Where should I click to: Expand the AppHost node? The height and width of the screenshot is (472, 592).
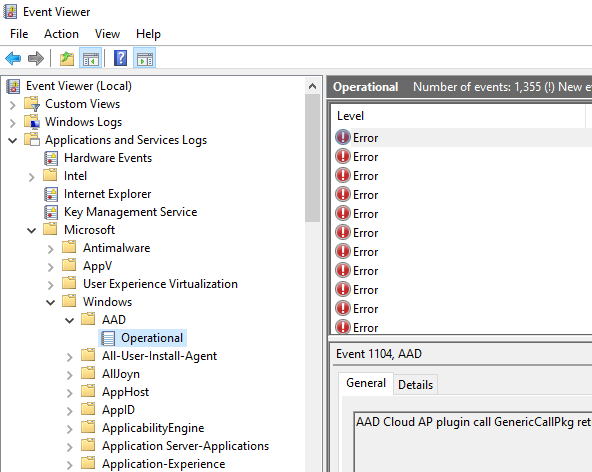coord(69,393)
